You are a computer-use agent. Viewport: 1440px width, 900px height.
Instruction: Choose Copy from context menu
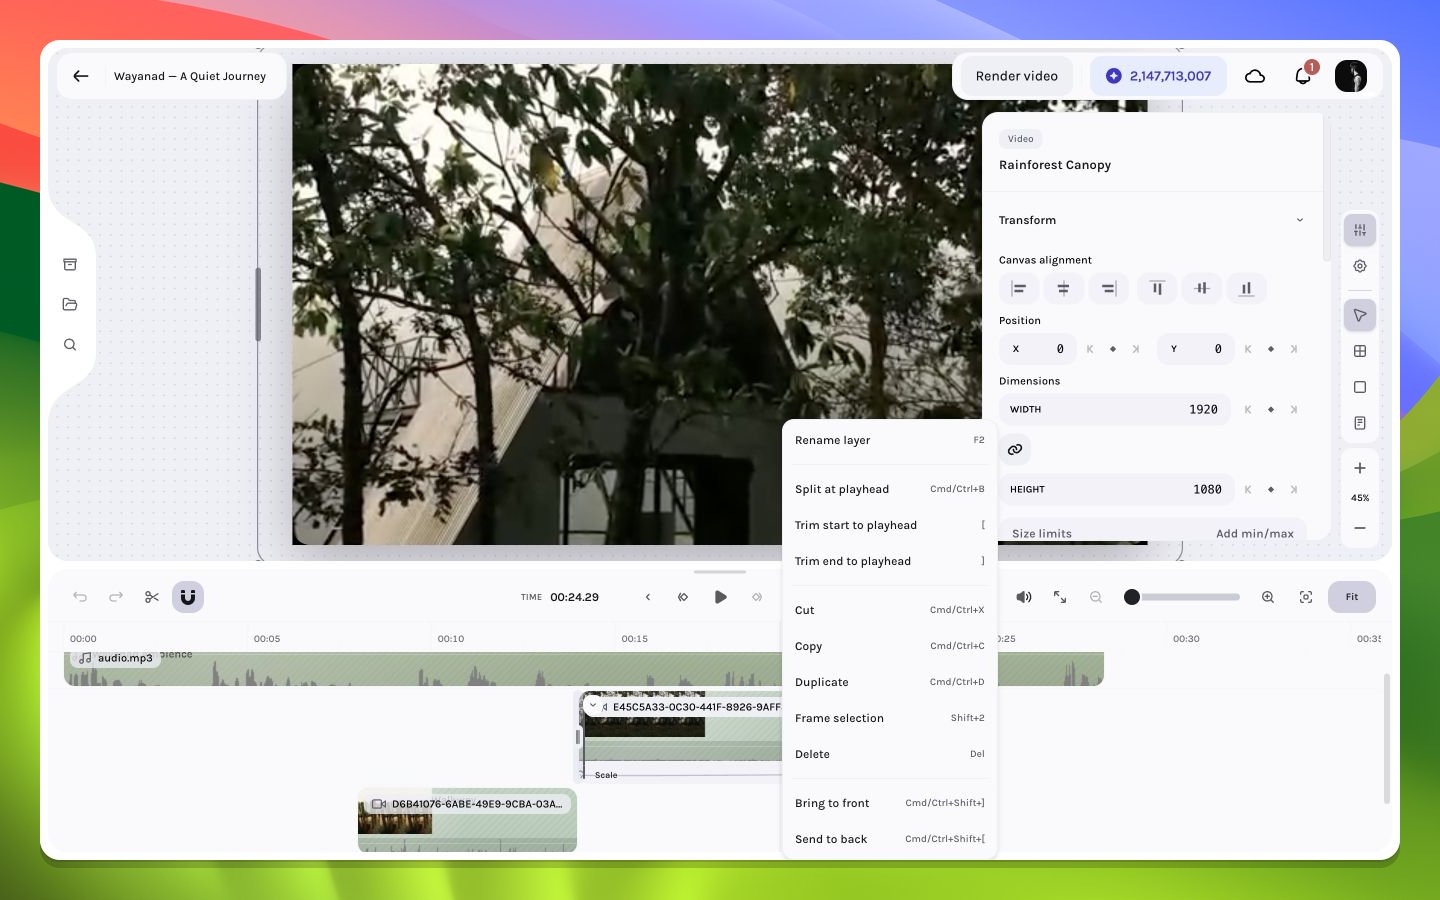[x=890, y=646]
